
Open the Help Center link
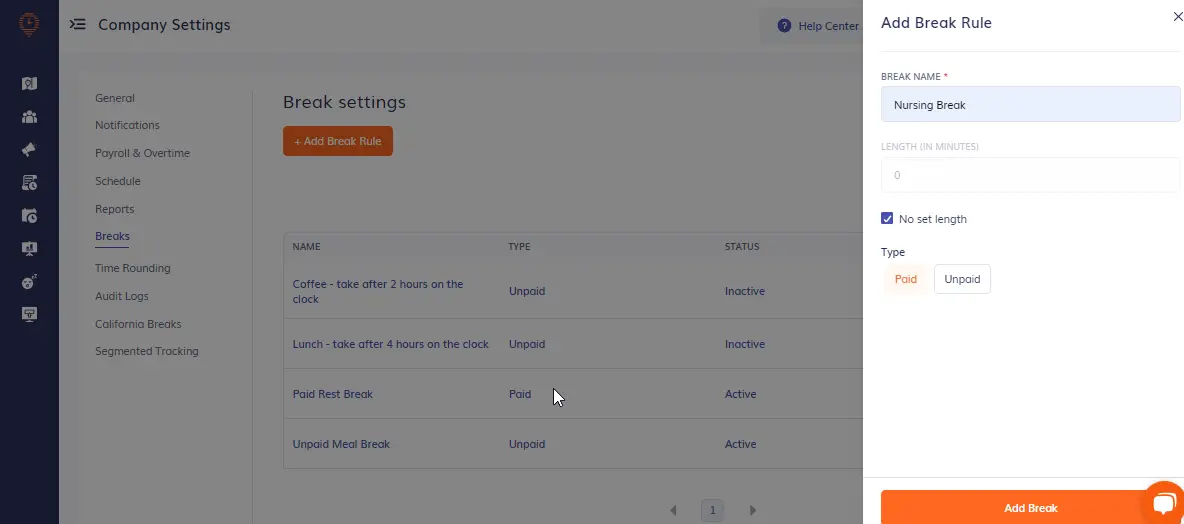click(819, 26)
